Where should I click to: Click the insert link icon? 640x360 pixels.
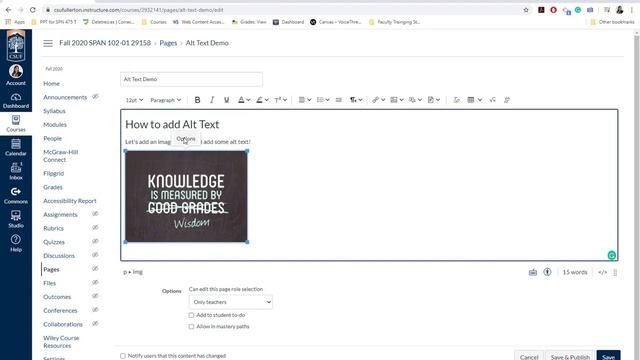pos(376,100)
